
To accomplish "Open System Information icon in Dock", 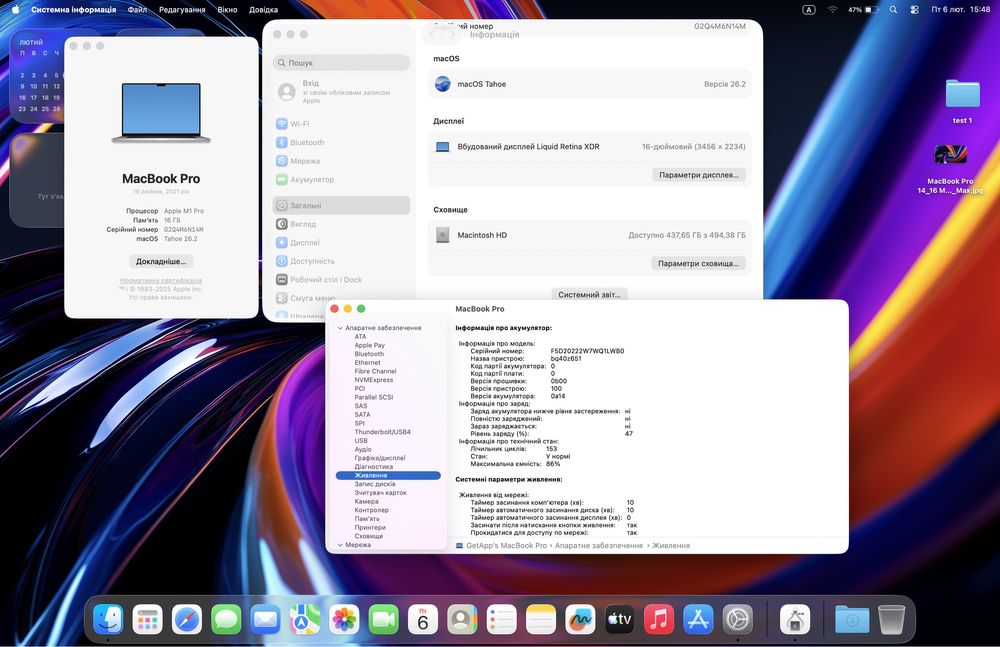I will (x=795, y=620).
